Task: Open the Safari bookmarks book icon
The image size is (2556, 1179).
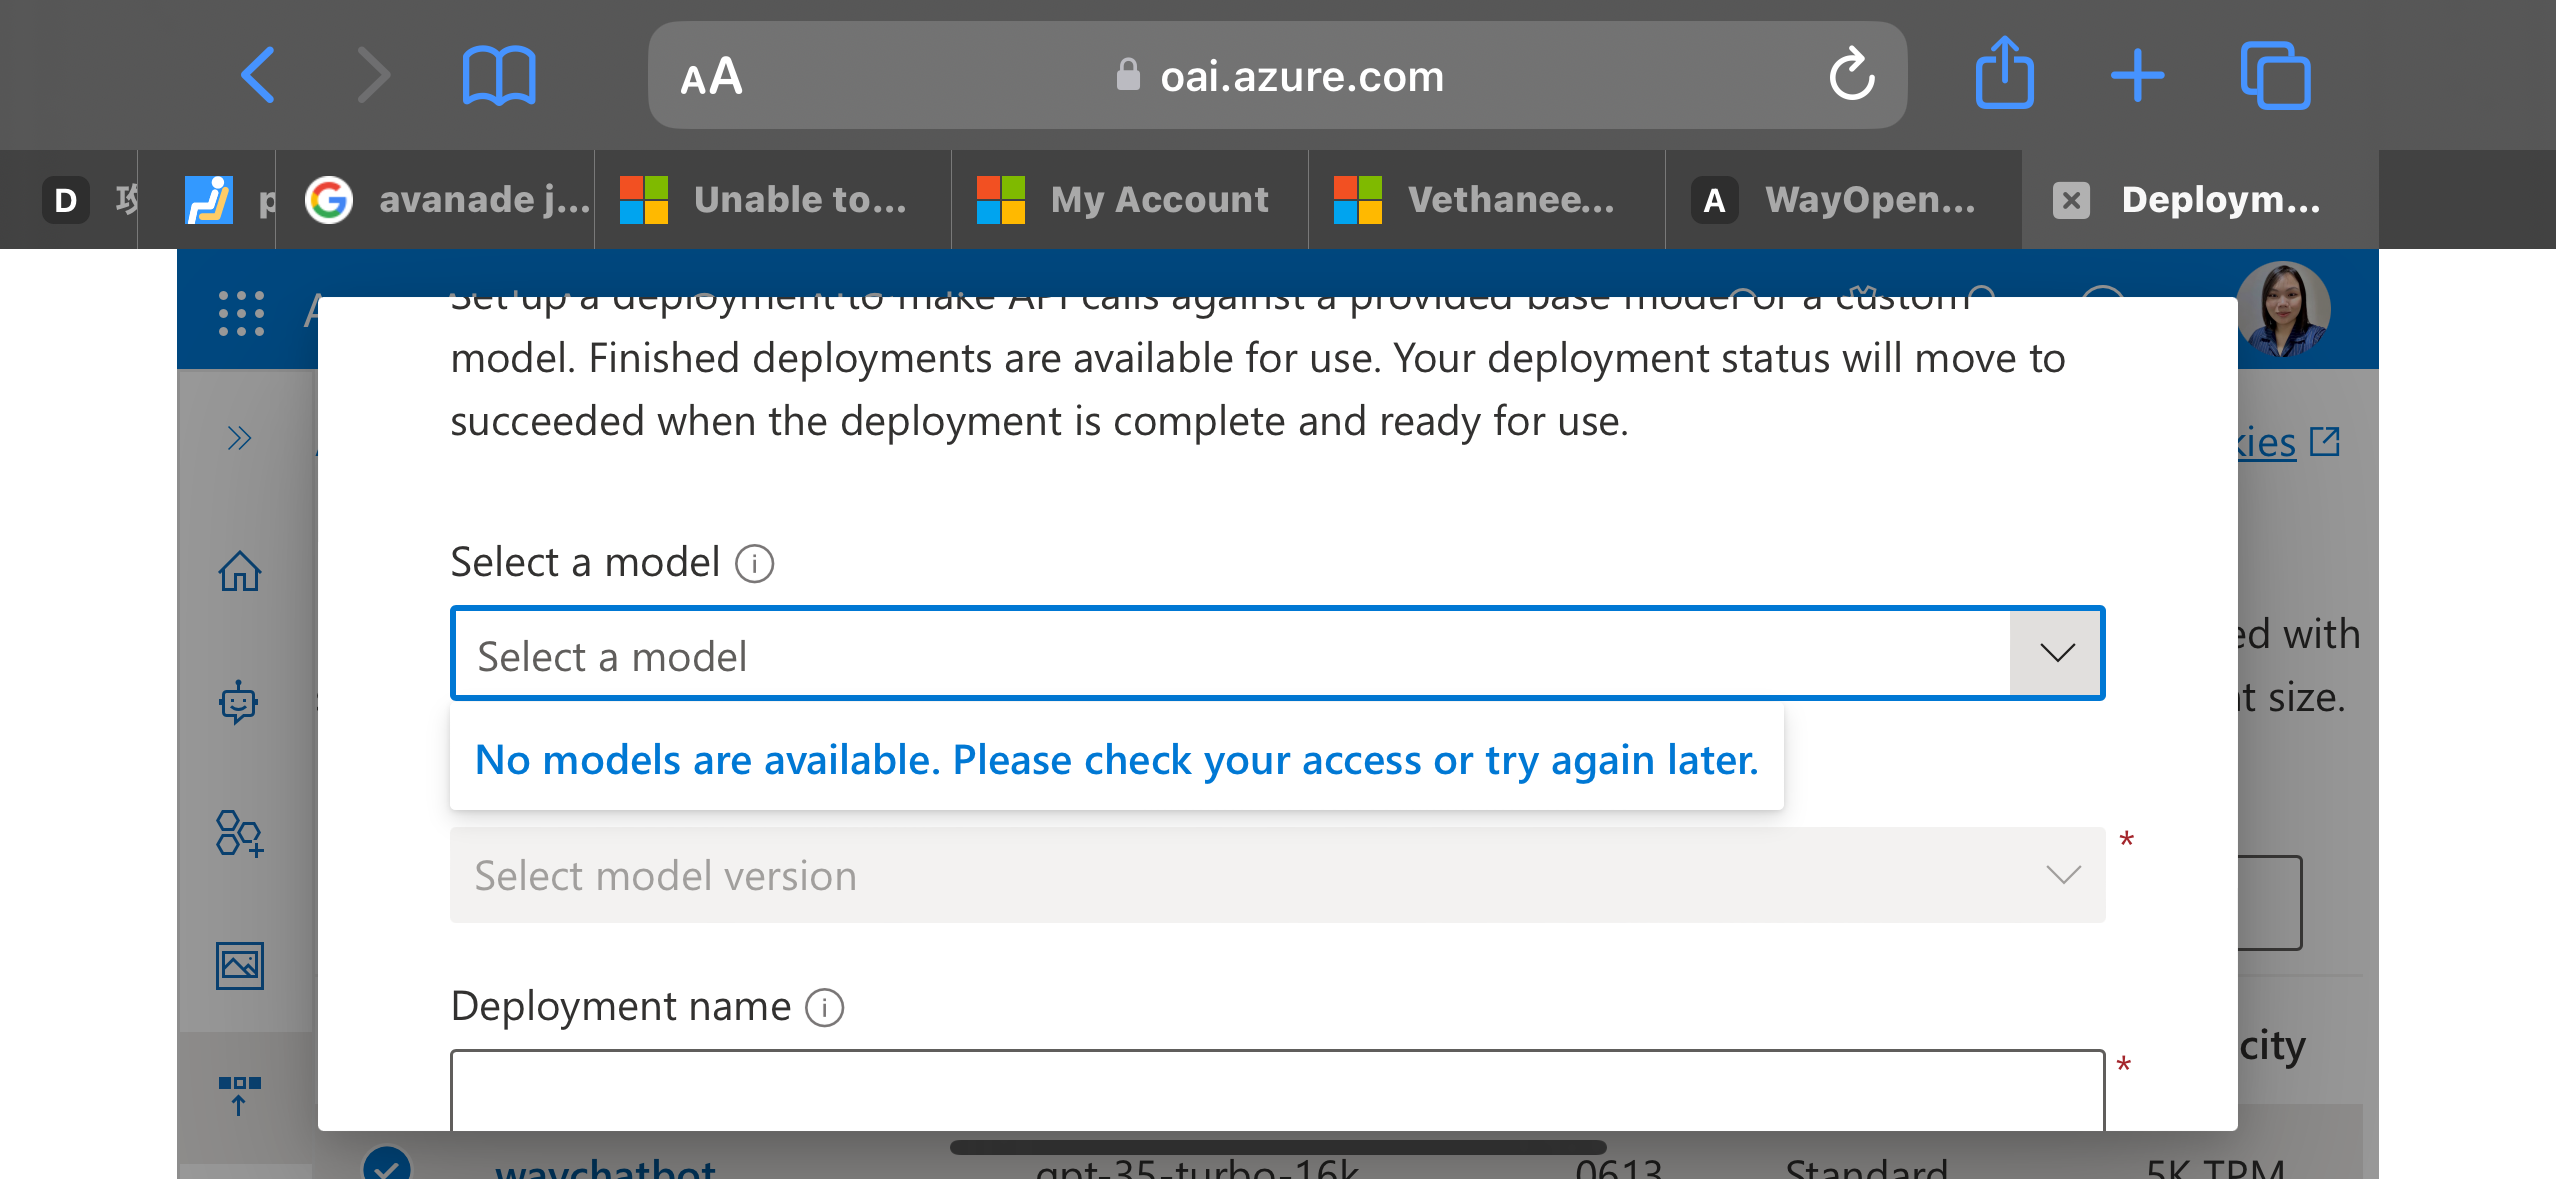Action: coord(499,76)
